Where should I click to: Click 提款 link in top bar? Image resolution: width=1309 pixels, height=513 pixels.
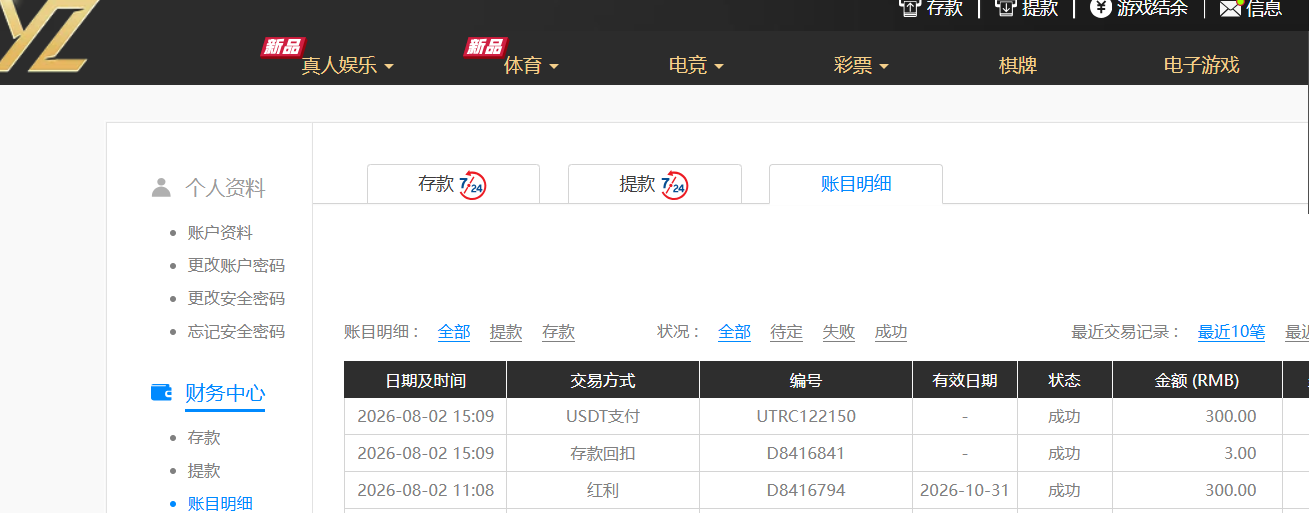(1040, 8)
